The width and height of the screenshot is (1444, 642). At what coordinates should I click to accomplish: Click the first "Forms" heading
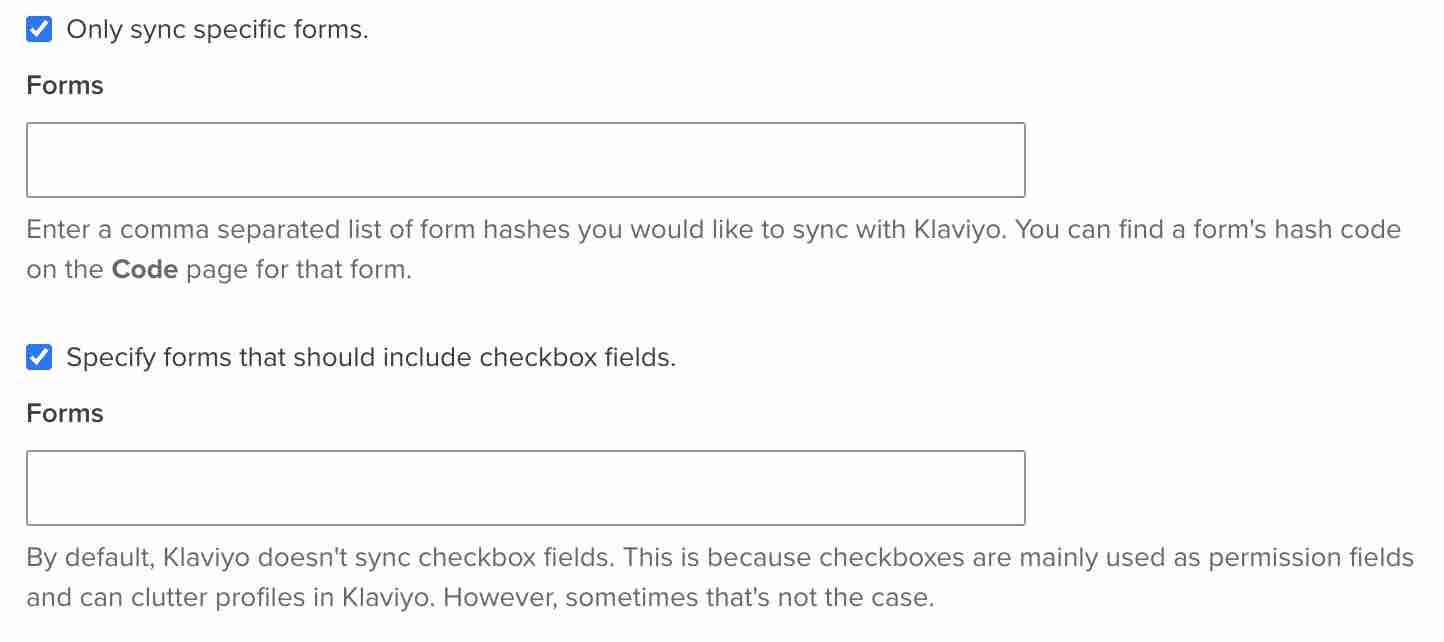pos(64,86)
